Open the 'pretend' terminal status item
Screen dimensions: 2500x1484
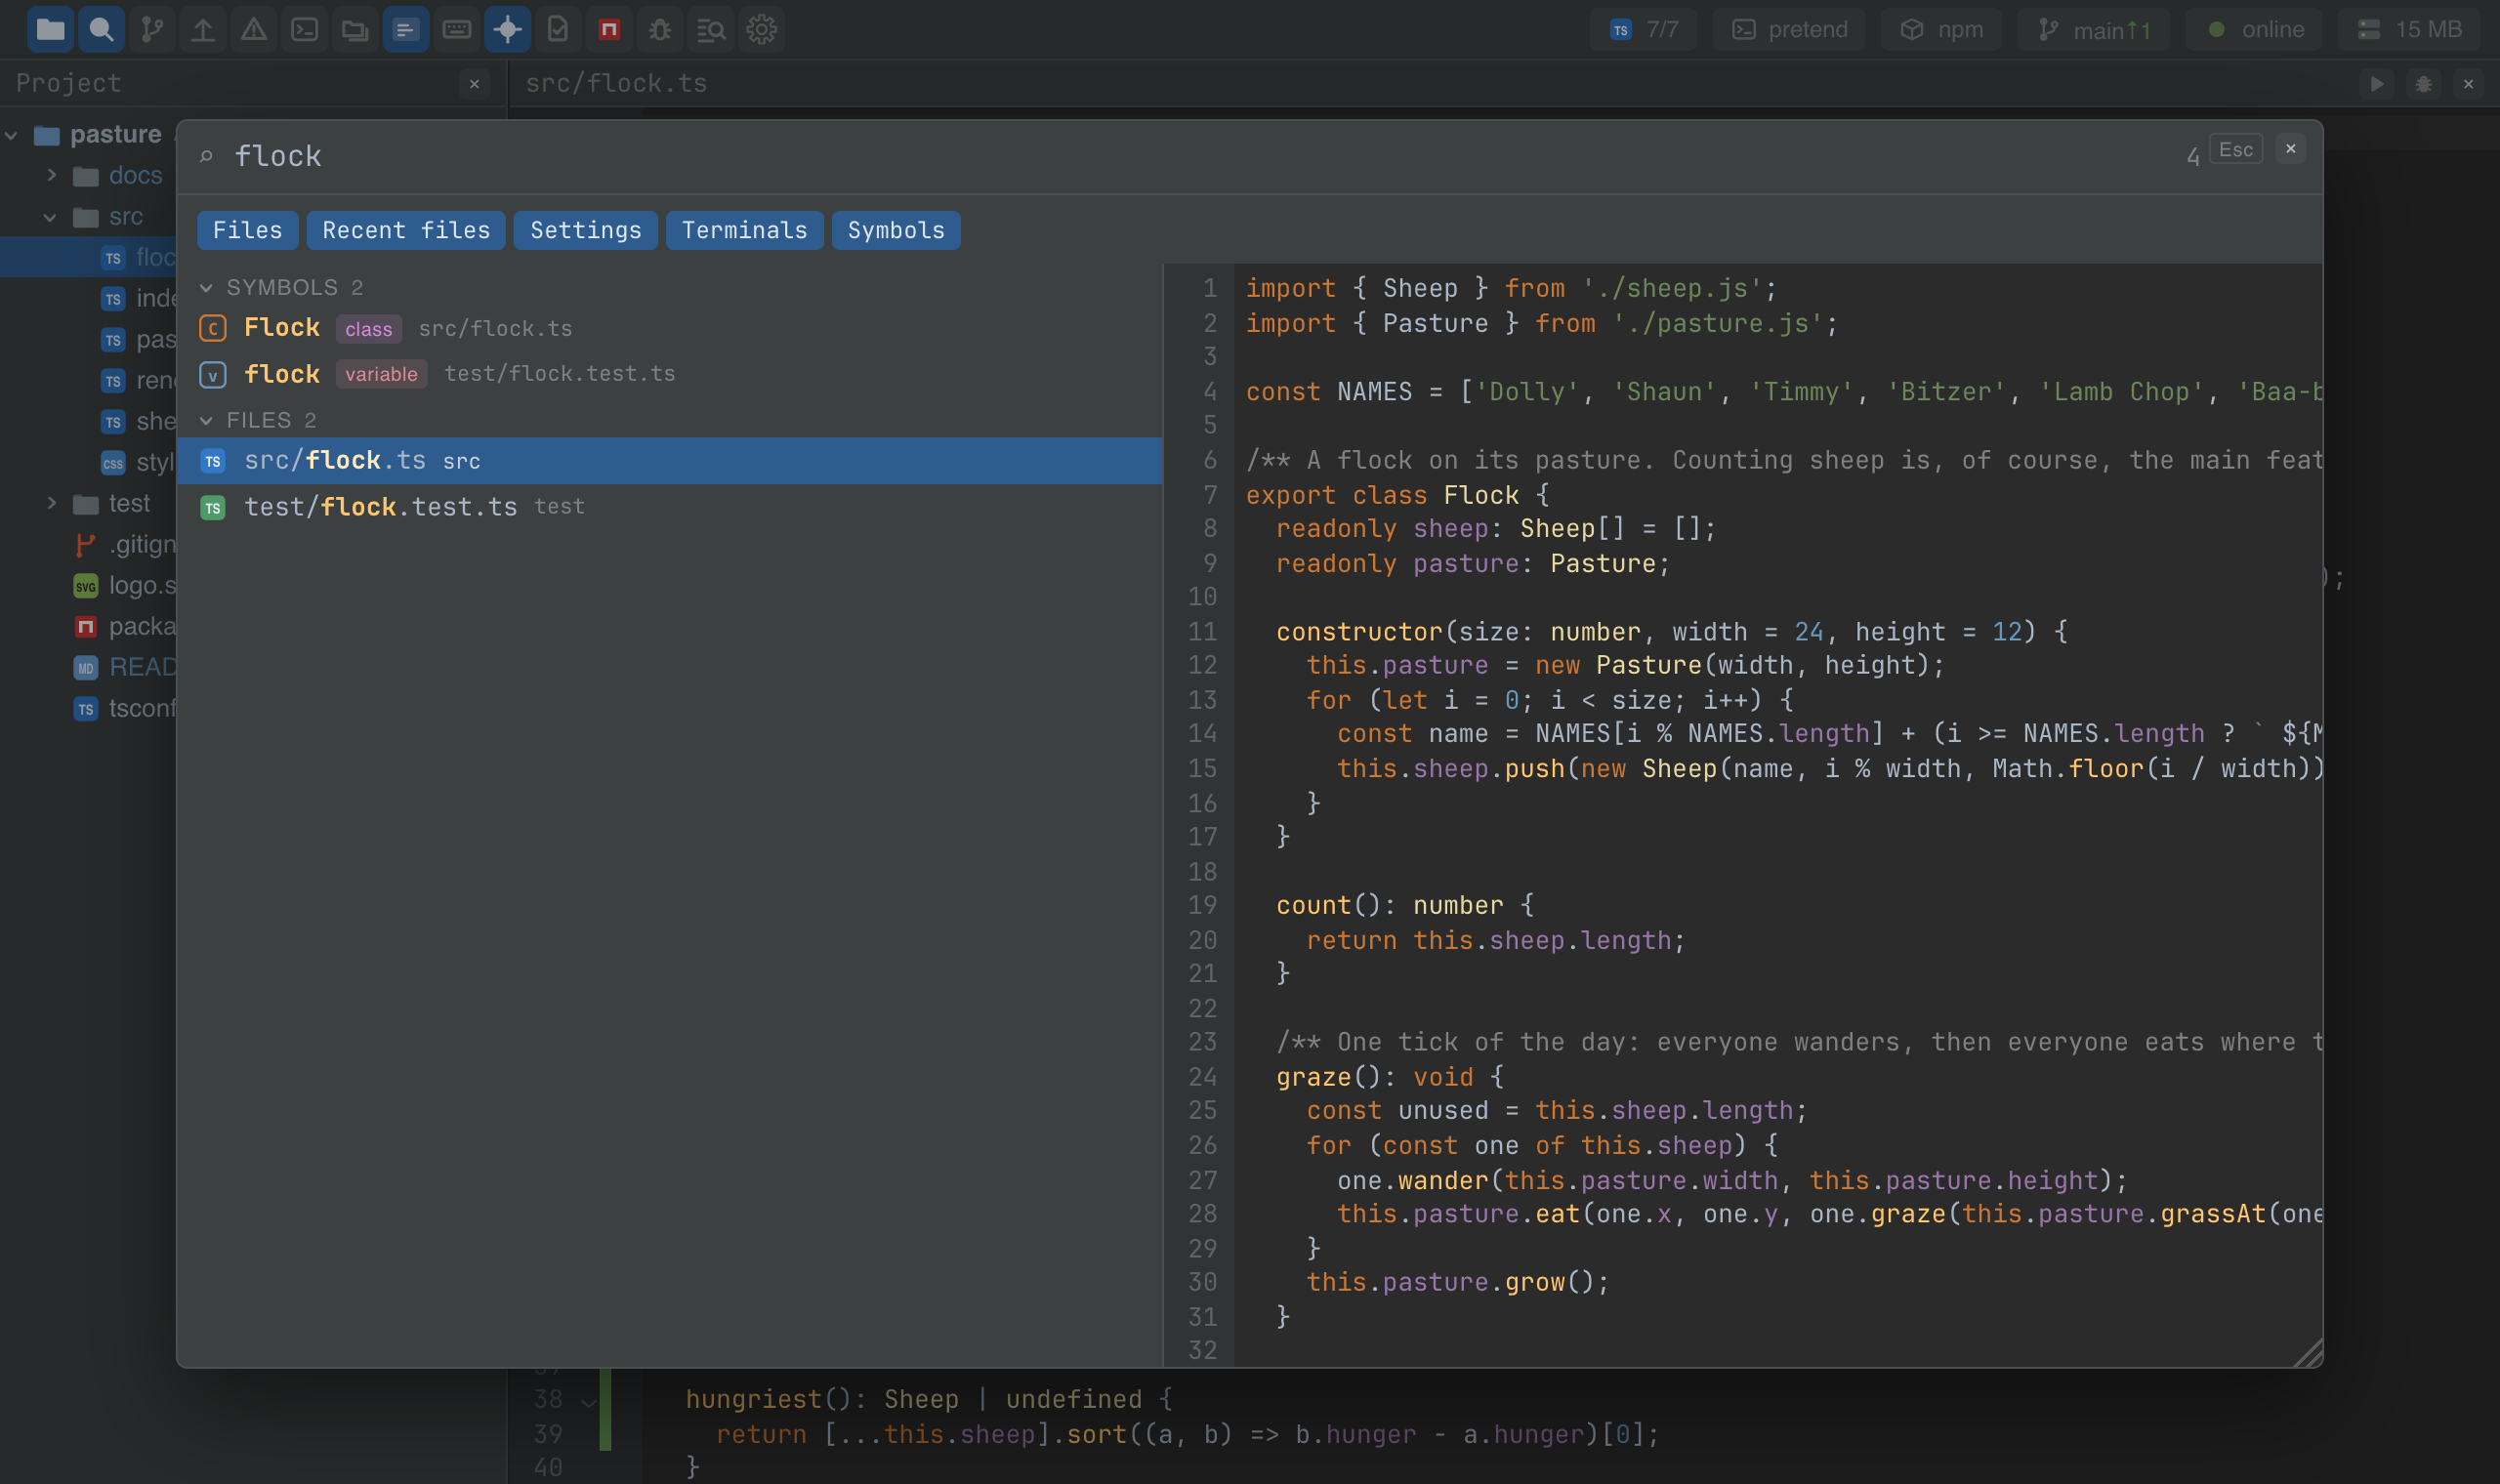[x=1790, y=29]
